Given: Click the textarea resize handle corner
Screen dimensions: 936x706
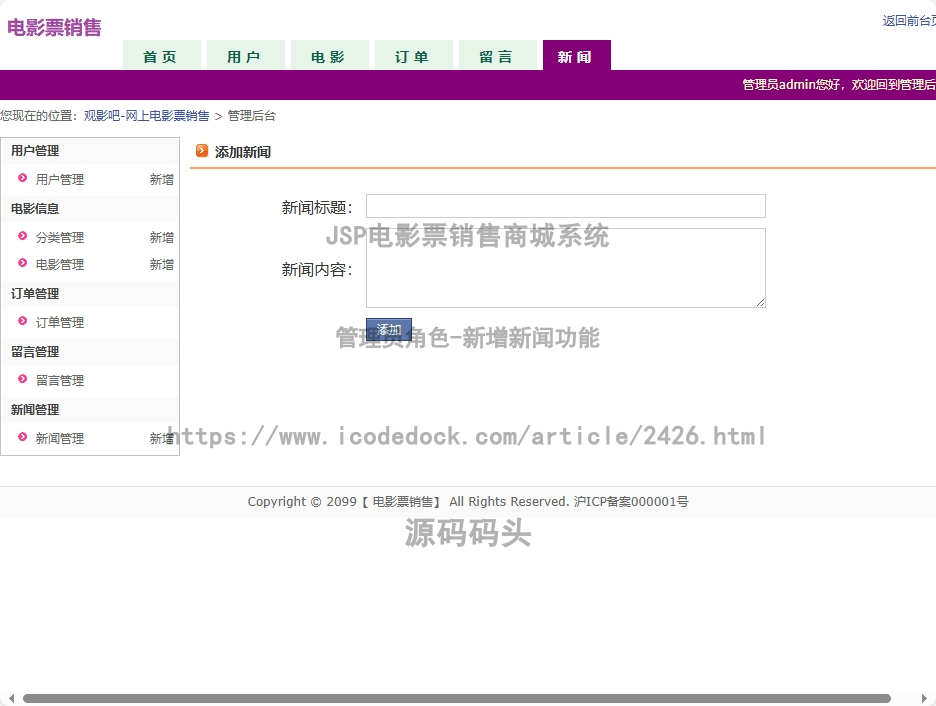Looking at the screenshot, I should click(760, 303).
